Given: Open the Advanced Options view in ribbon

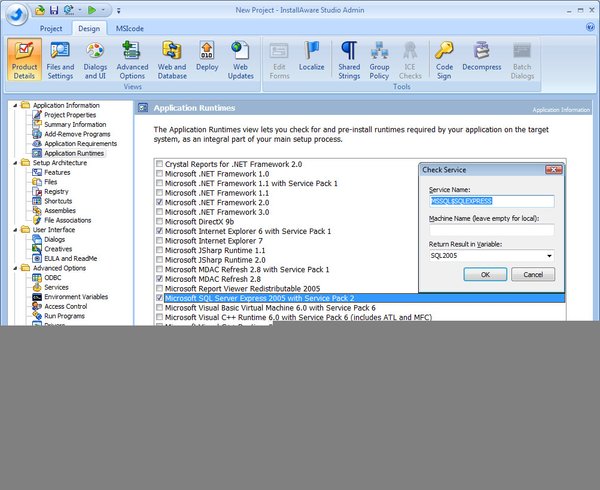Looking at the screenshot, I should [132, 60].
